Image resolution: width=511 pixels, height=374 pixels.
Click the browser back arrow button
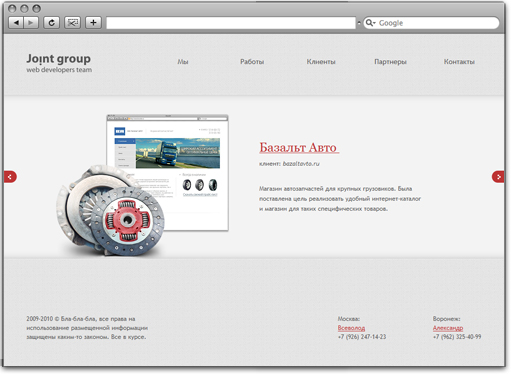tap(16, 23)
